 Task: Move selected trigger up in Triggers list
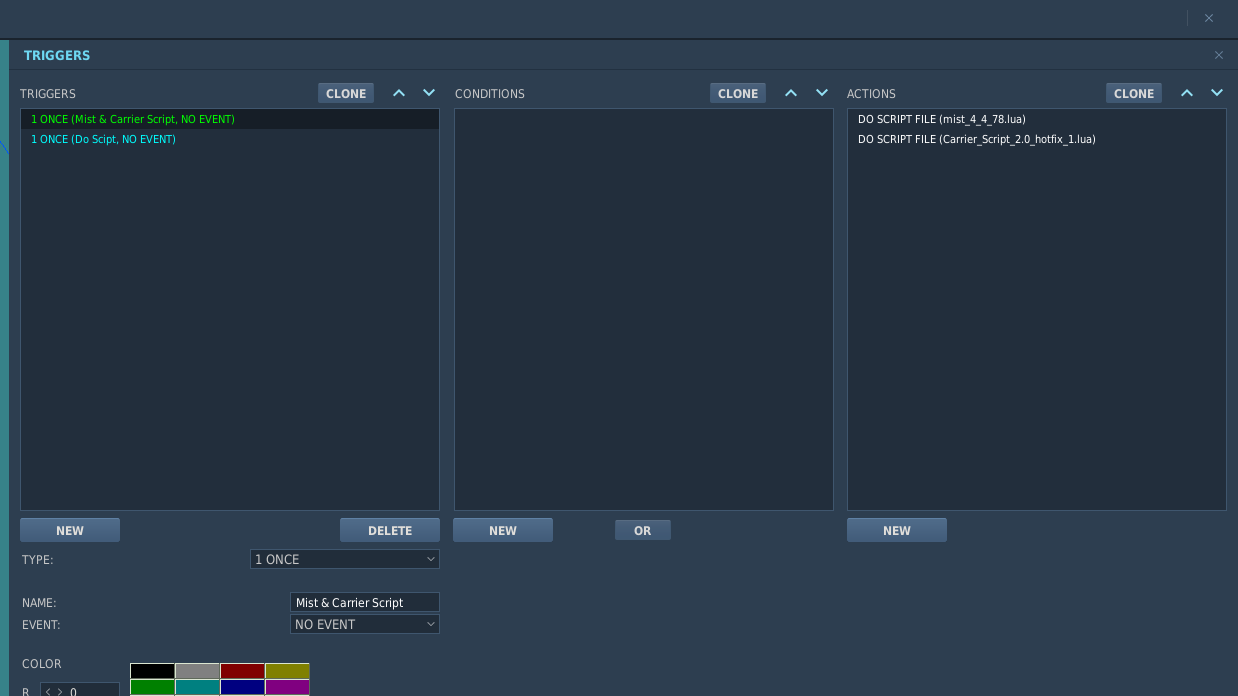click(x=399, y=93)
